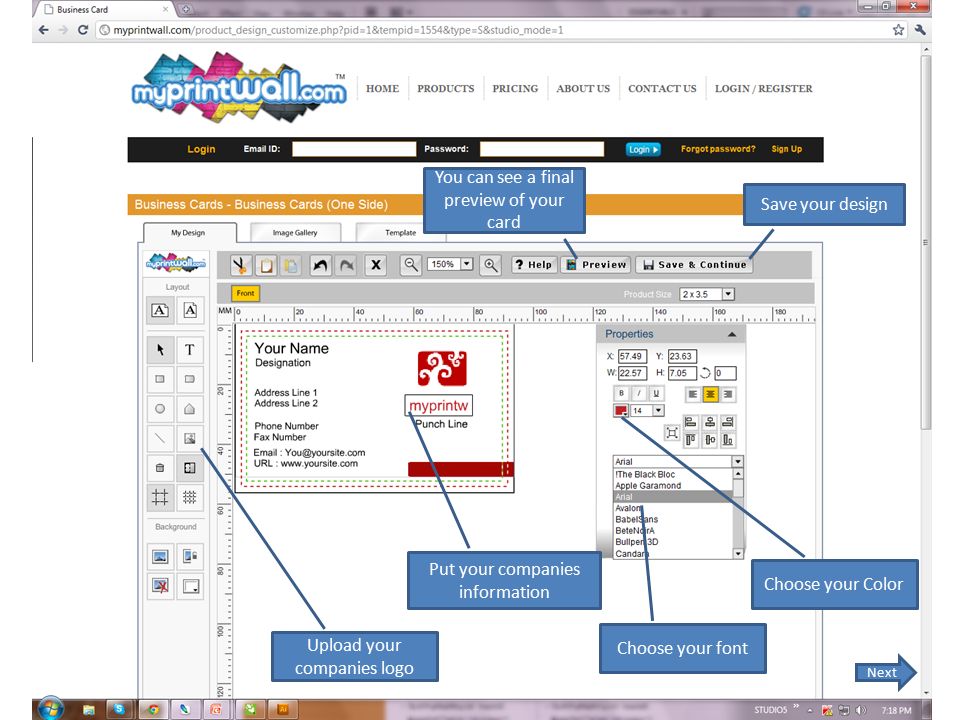Viewport: 960px width, 720px height.
Task: Click the Cut scissors icon in toolbar
Action: (x=239, y=265)
